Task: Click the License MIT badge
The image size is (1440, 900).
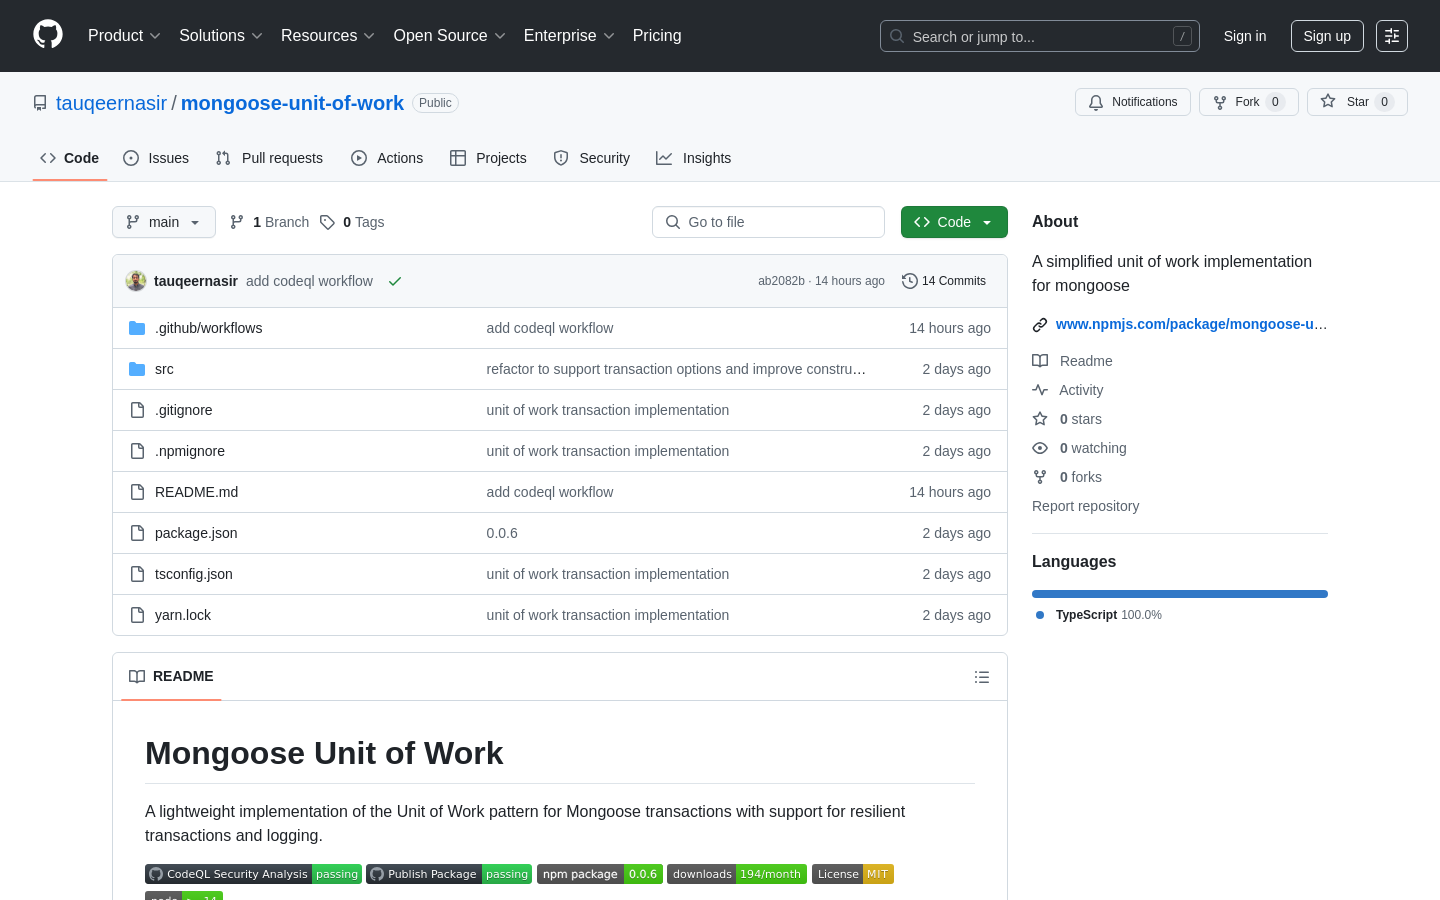Action: tap(853, 874)
